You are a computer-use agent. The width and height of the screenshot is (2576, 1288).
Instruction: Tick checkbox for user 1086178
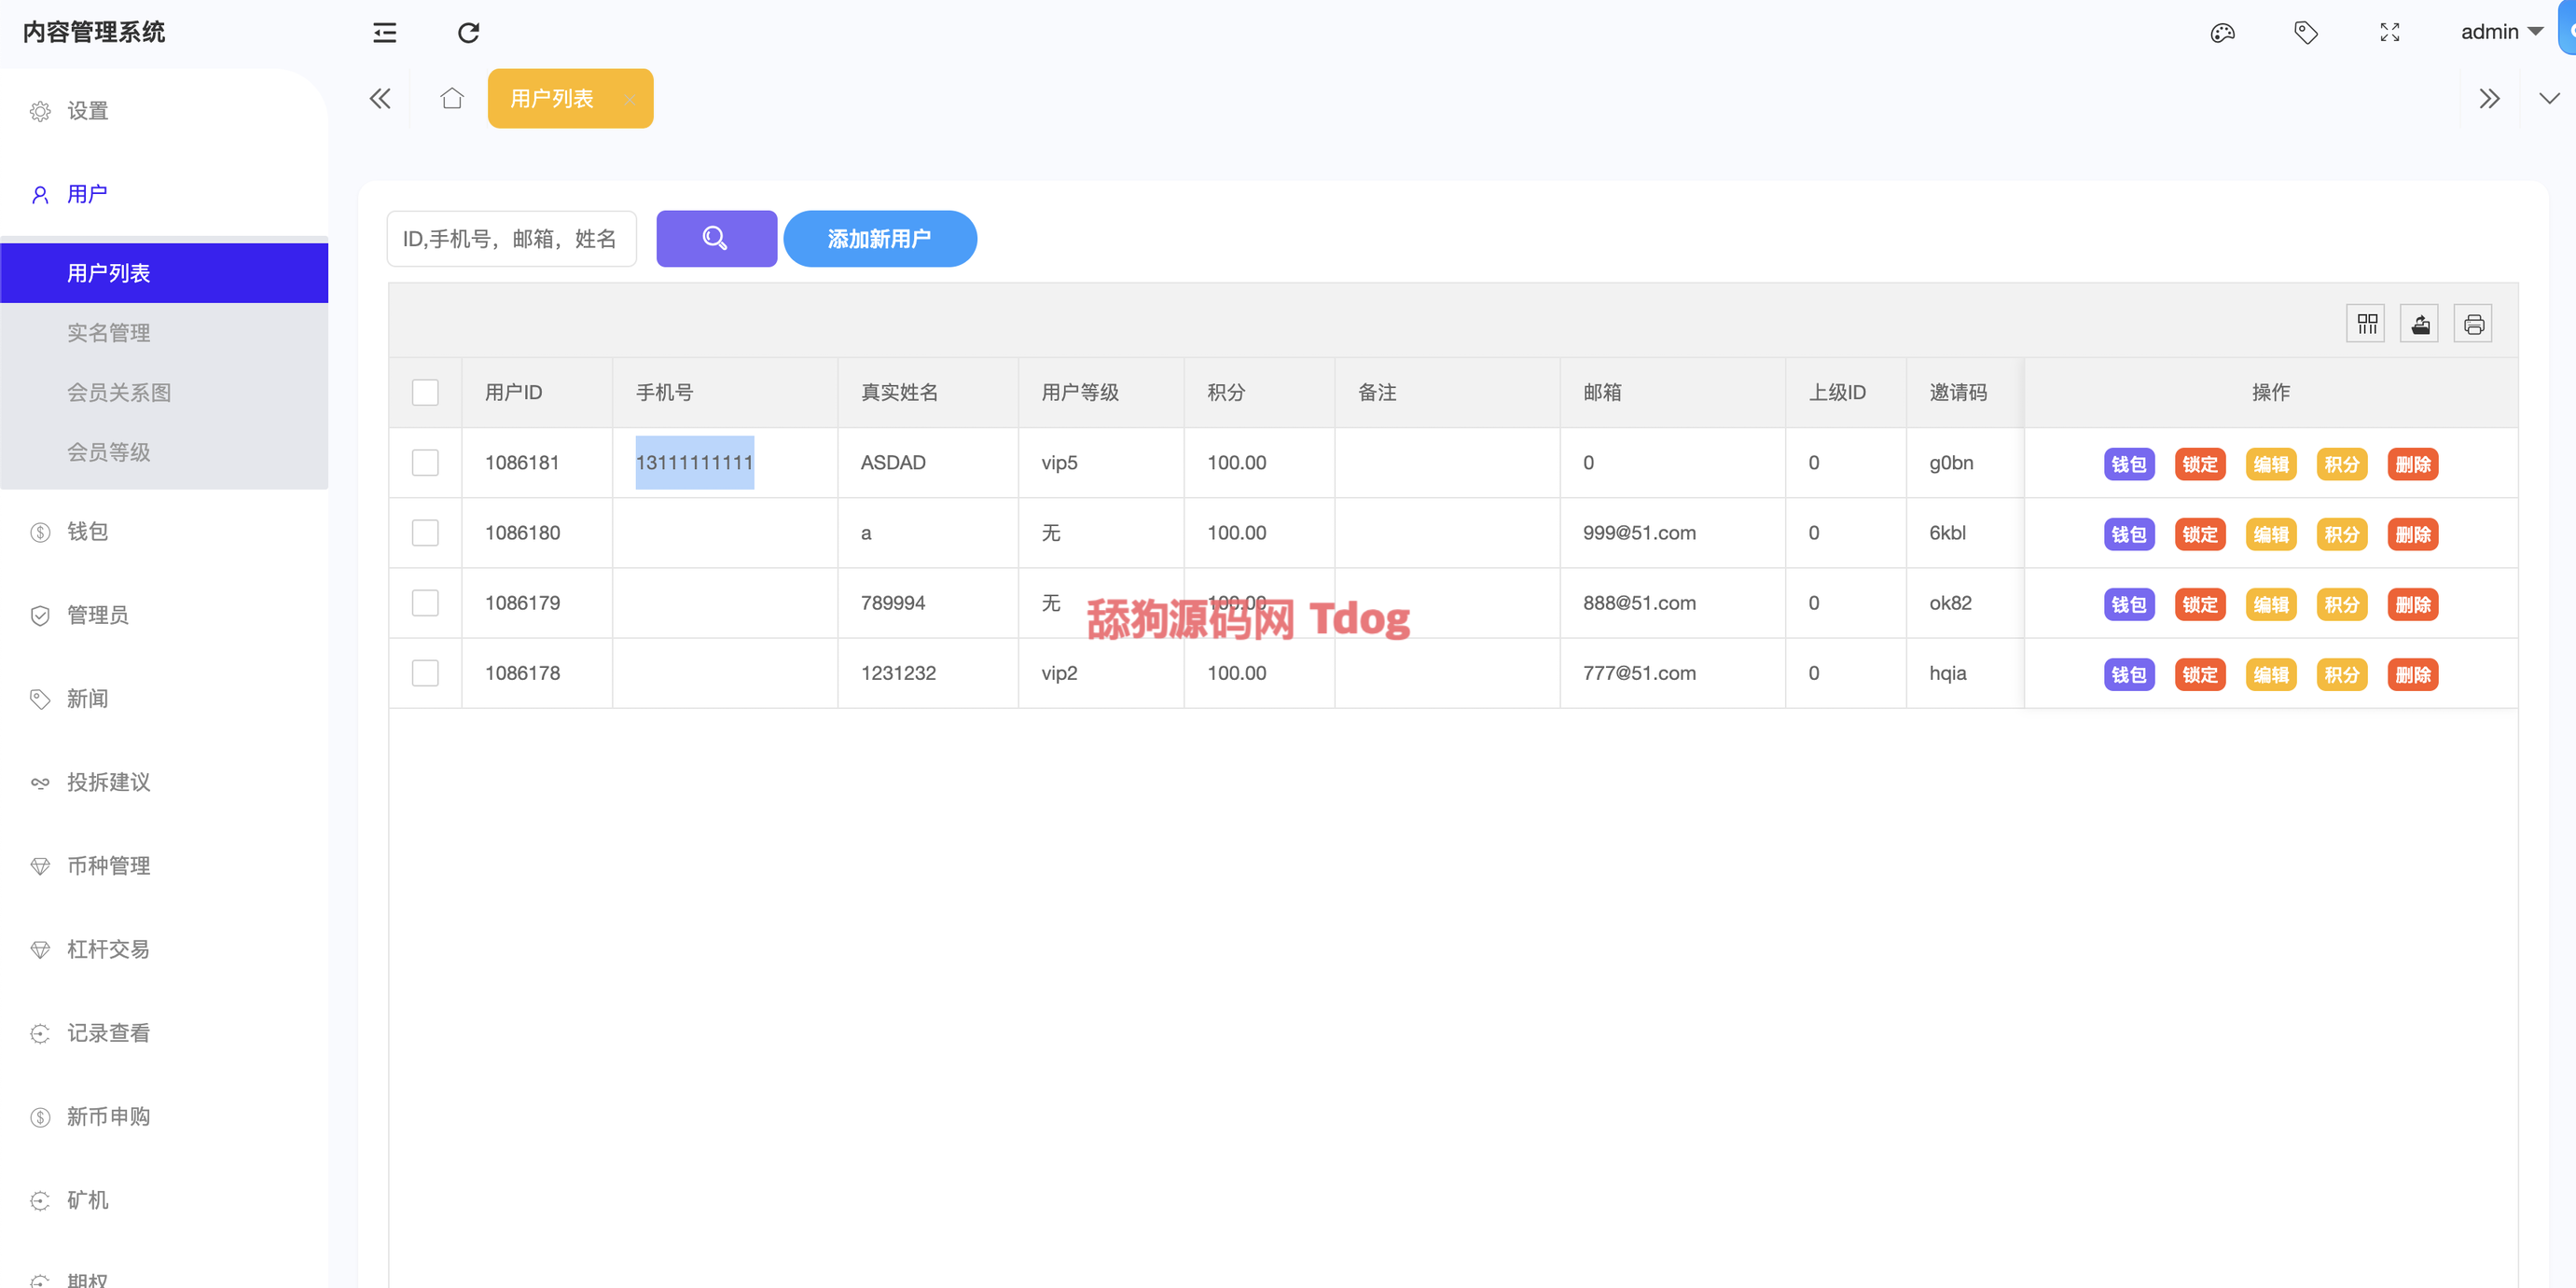coord(425,673)
